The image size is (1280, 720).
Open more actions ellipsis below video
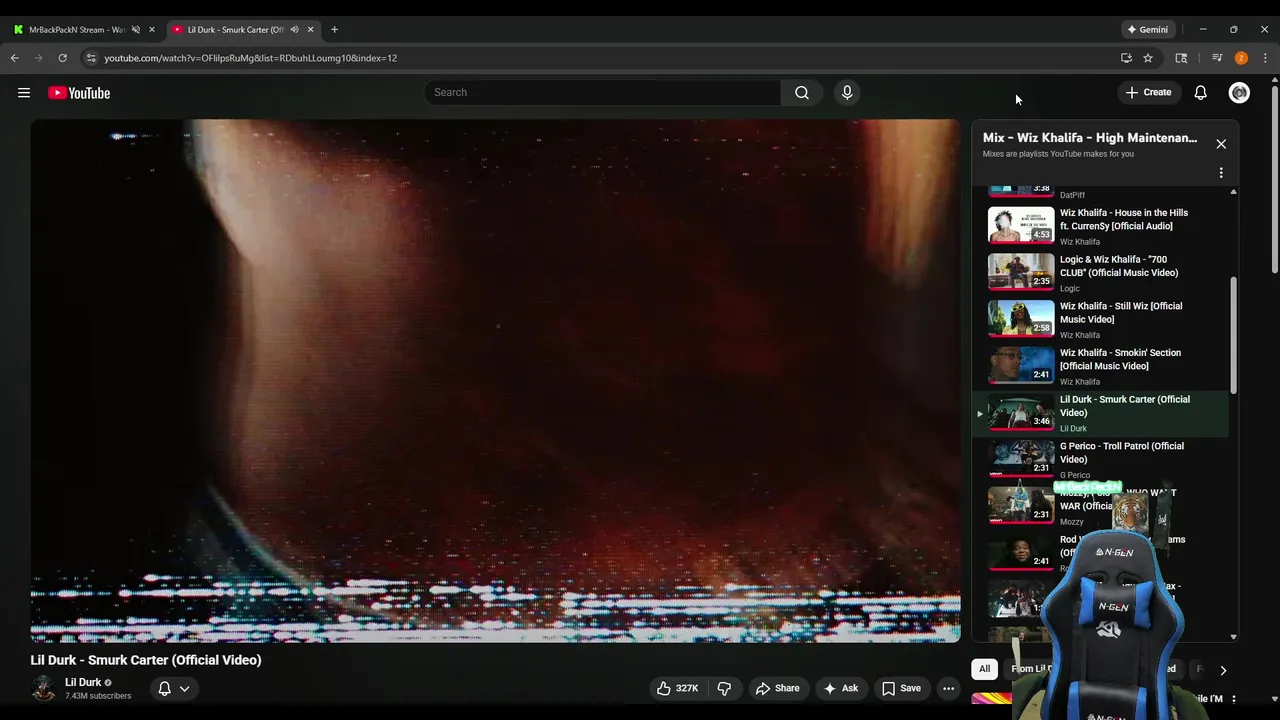click(948, 688)
